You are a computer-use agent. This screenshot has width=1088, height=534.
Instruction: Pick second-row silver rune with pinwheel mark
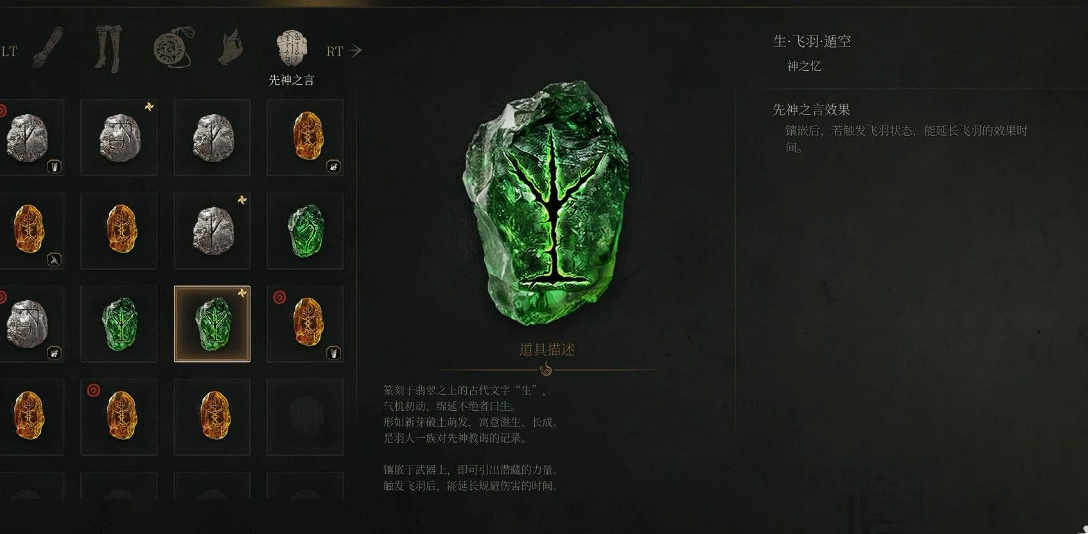tap(212, 231)
